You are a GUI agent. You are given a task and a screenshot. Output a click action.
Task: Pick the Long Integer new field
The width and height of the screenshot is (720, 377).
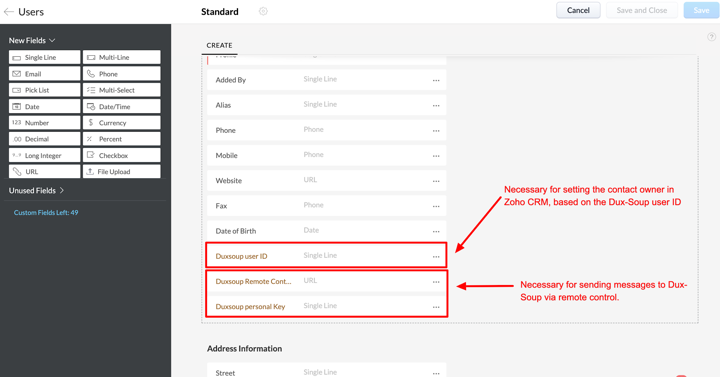(45, 155)
